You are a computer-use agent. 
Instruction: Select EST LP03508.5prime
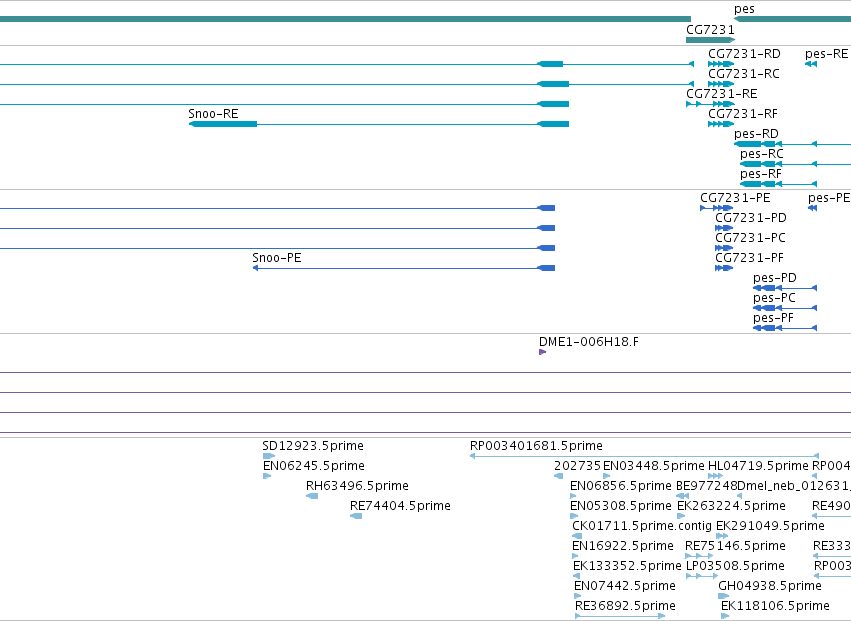pyautogui.click(x=735, y=566)
